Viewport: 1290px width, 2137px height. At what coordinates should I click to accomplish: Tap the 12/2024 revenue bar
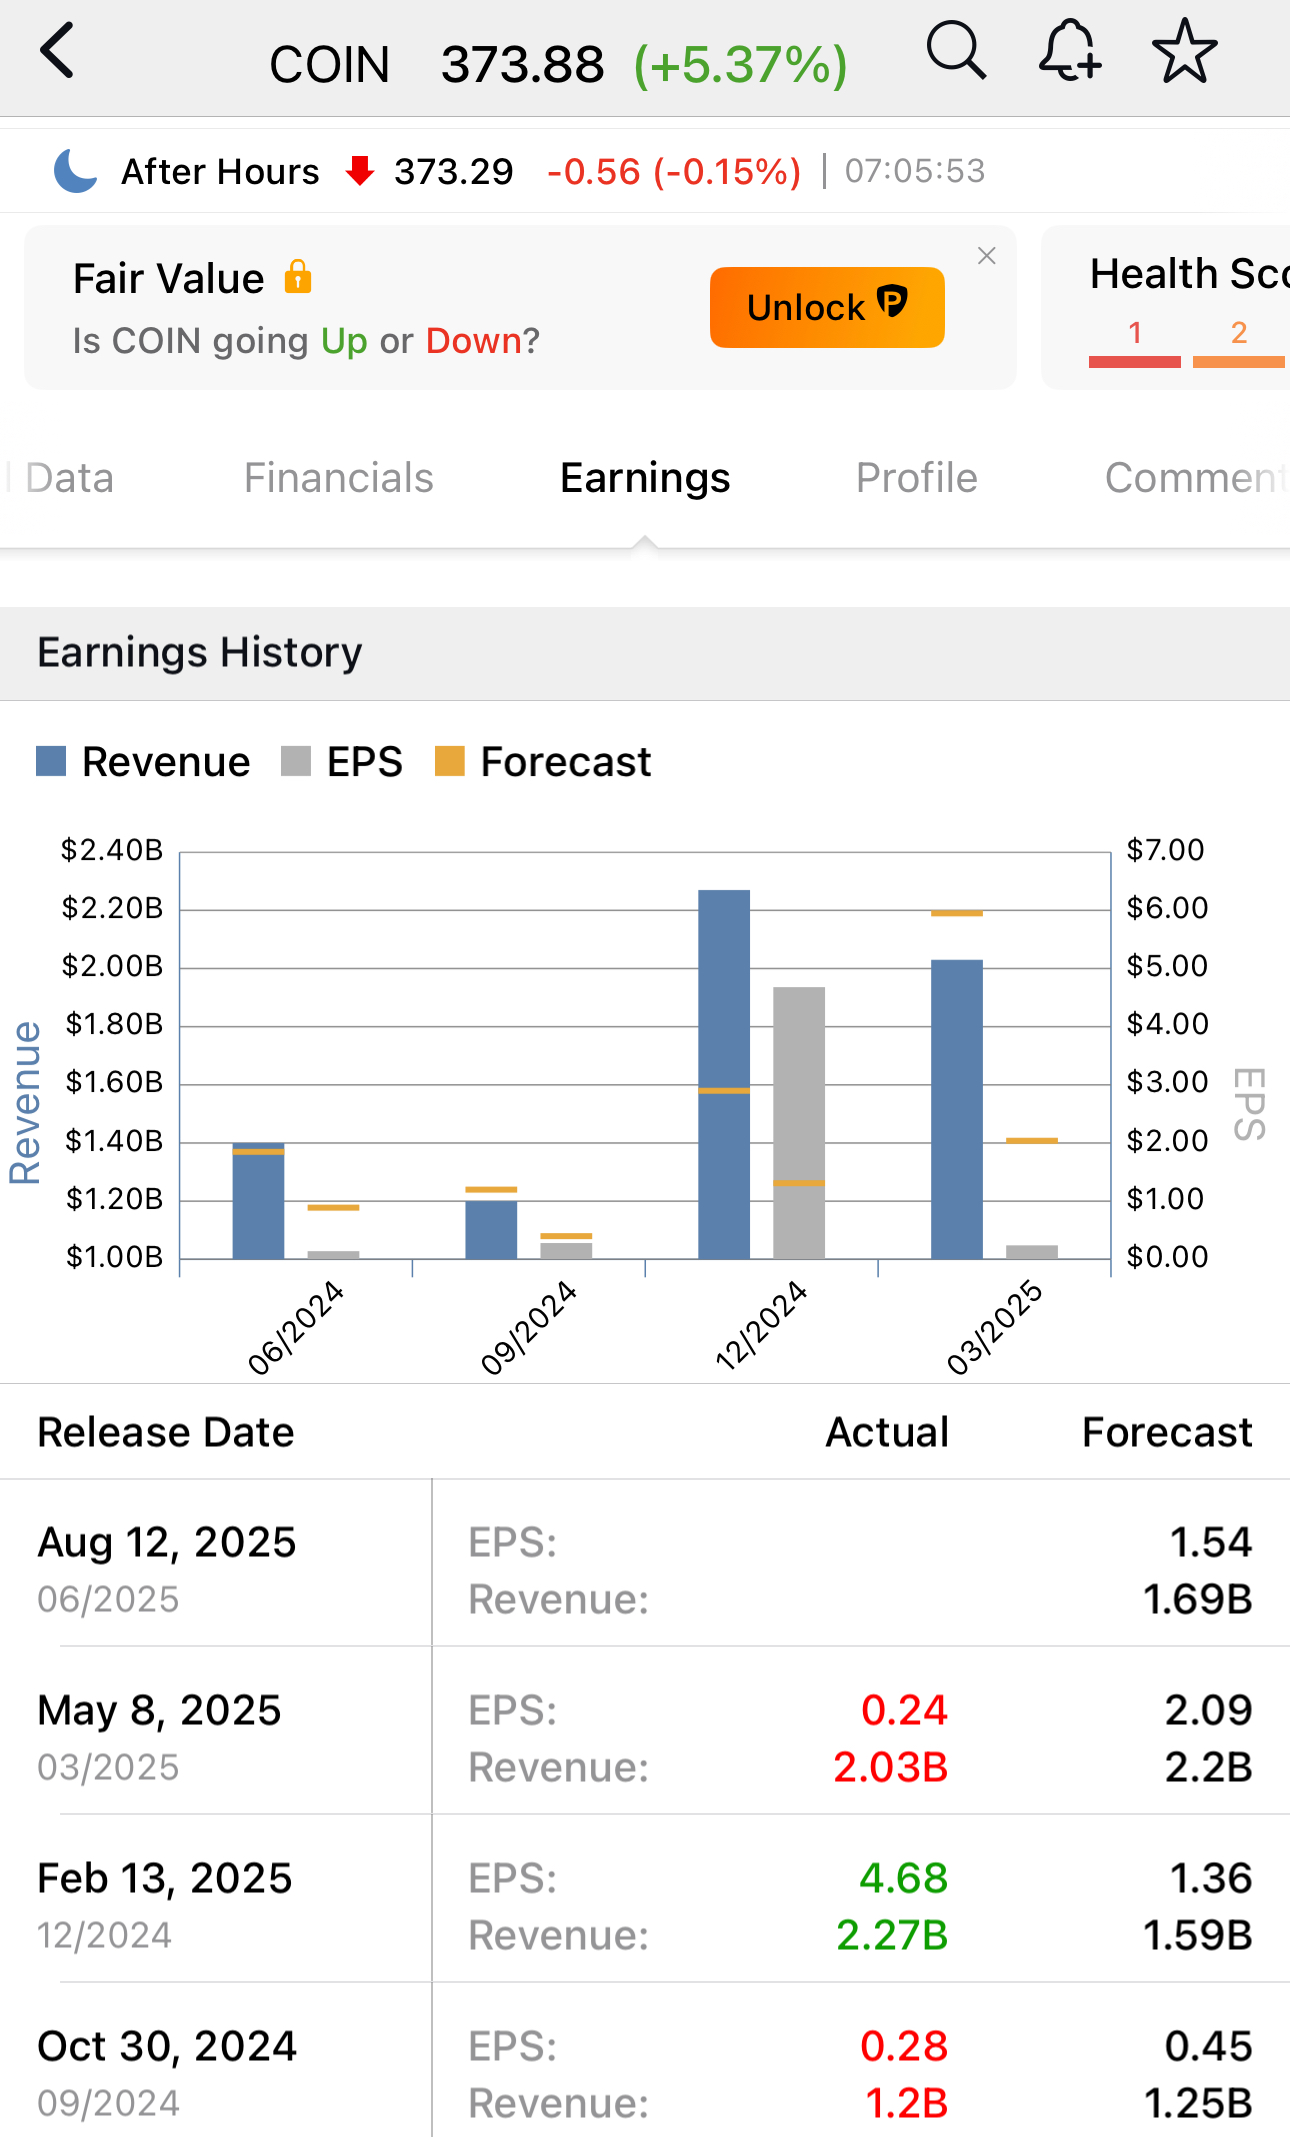(724, 1074)
